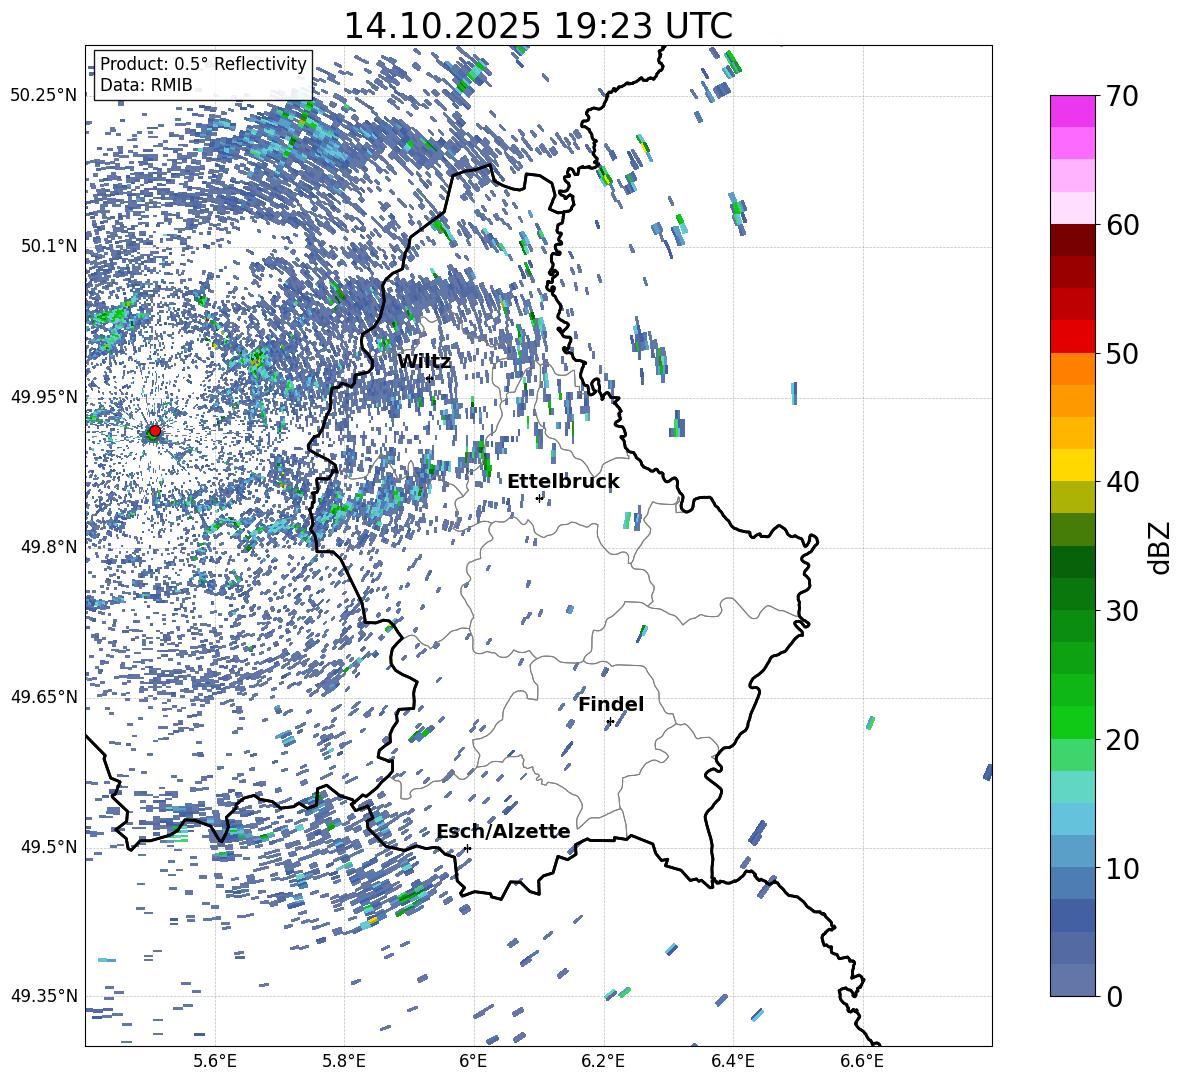Click the 49.5°N latitude label

coord(48,846)
